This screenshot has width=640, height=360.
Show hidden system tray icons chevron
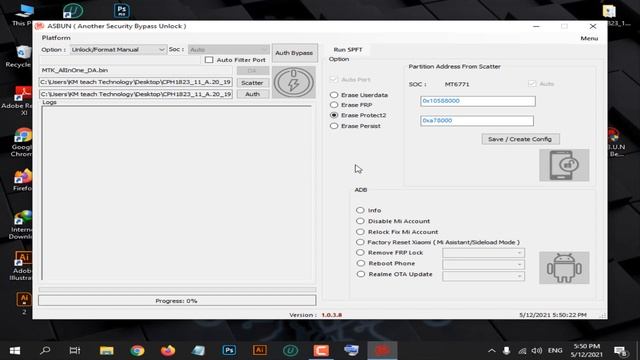click(492, 351)
